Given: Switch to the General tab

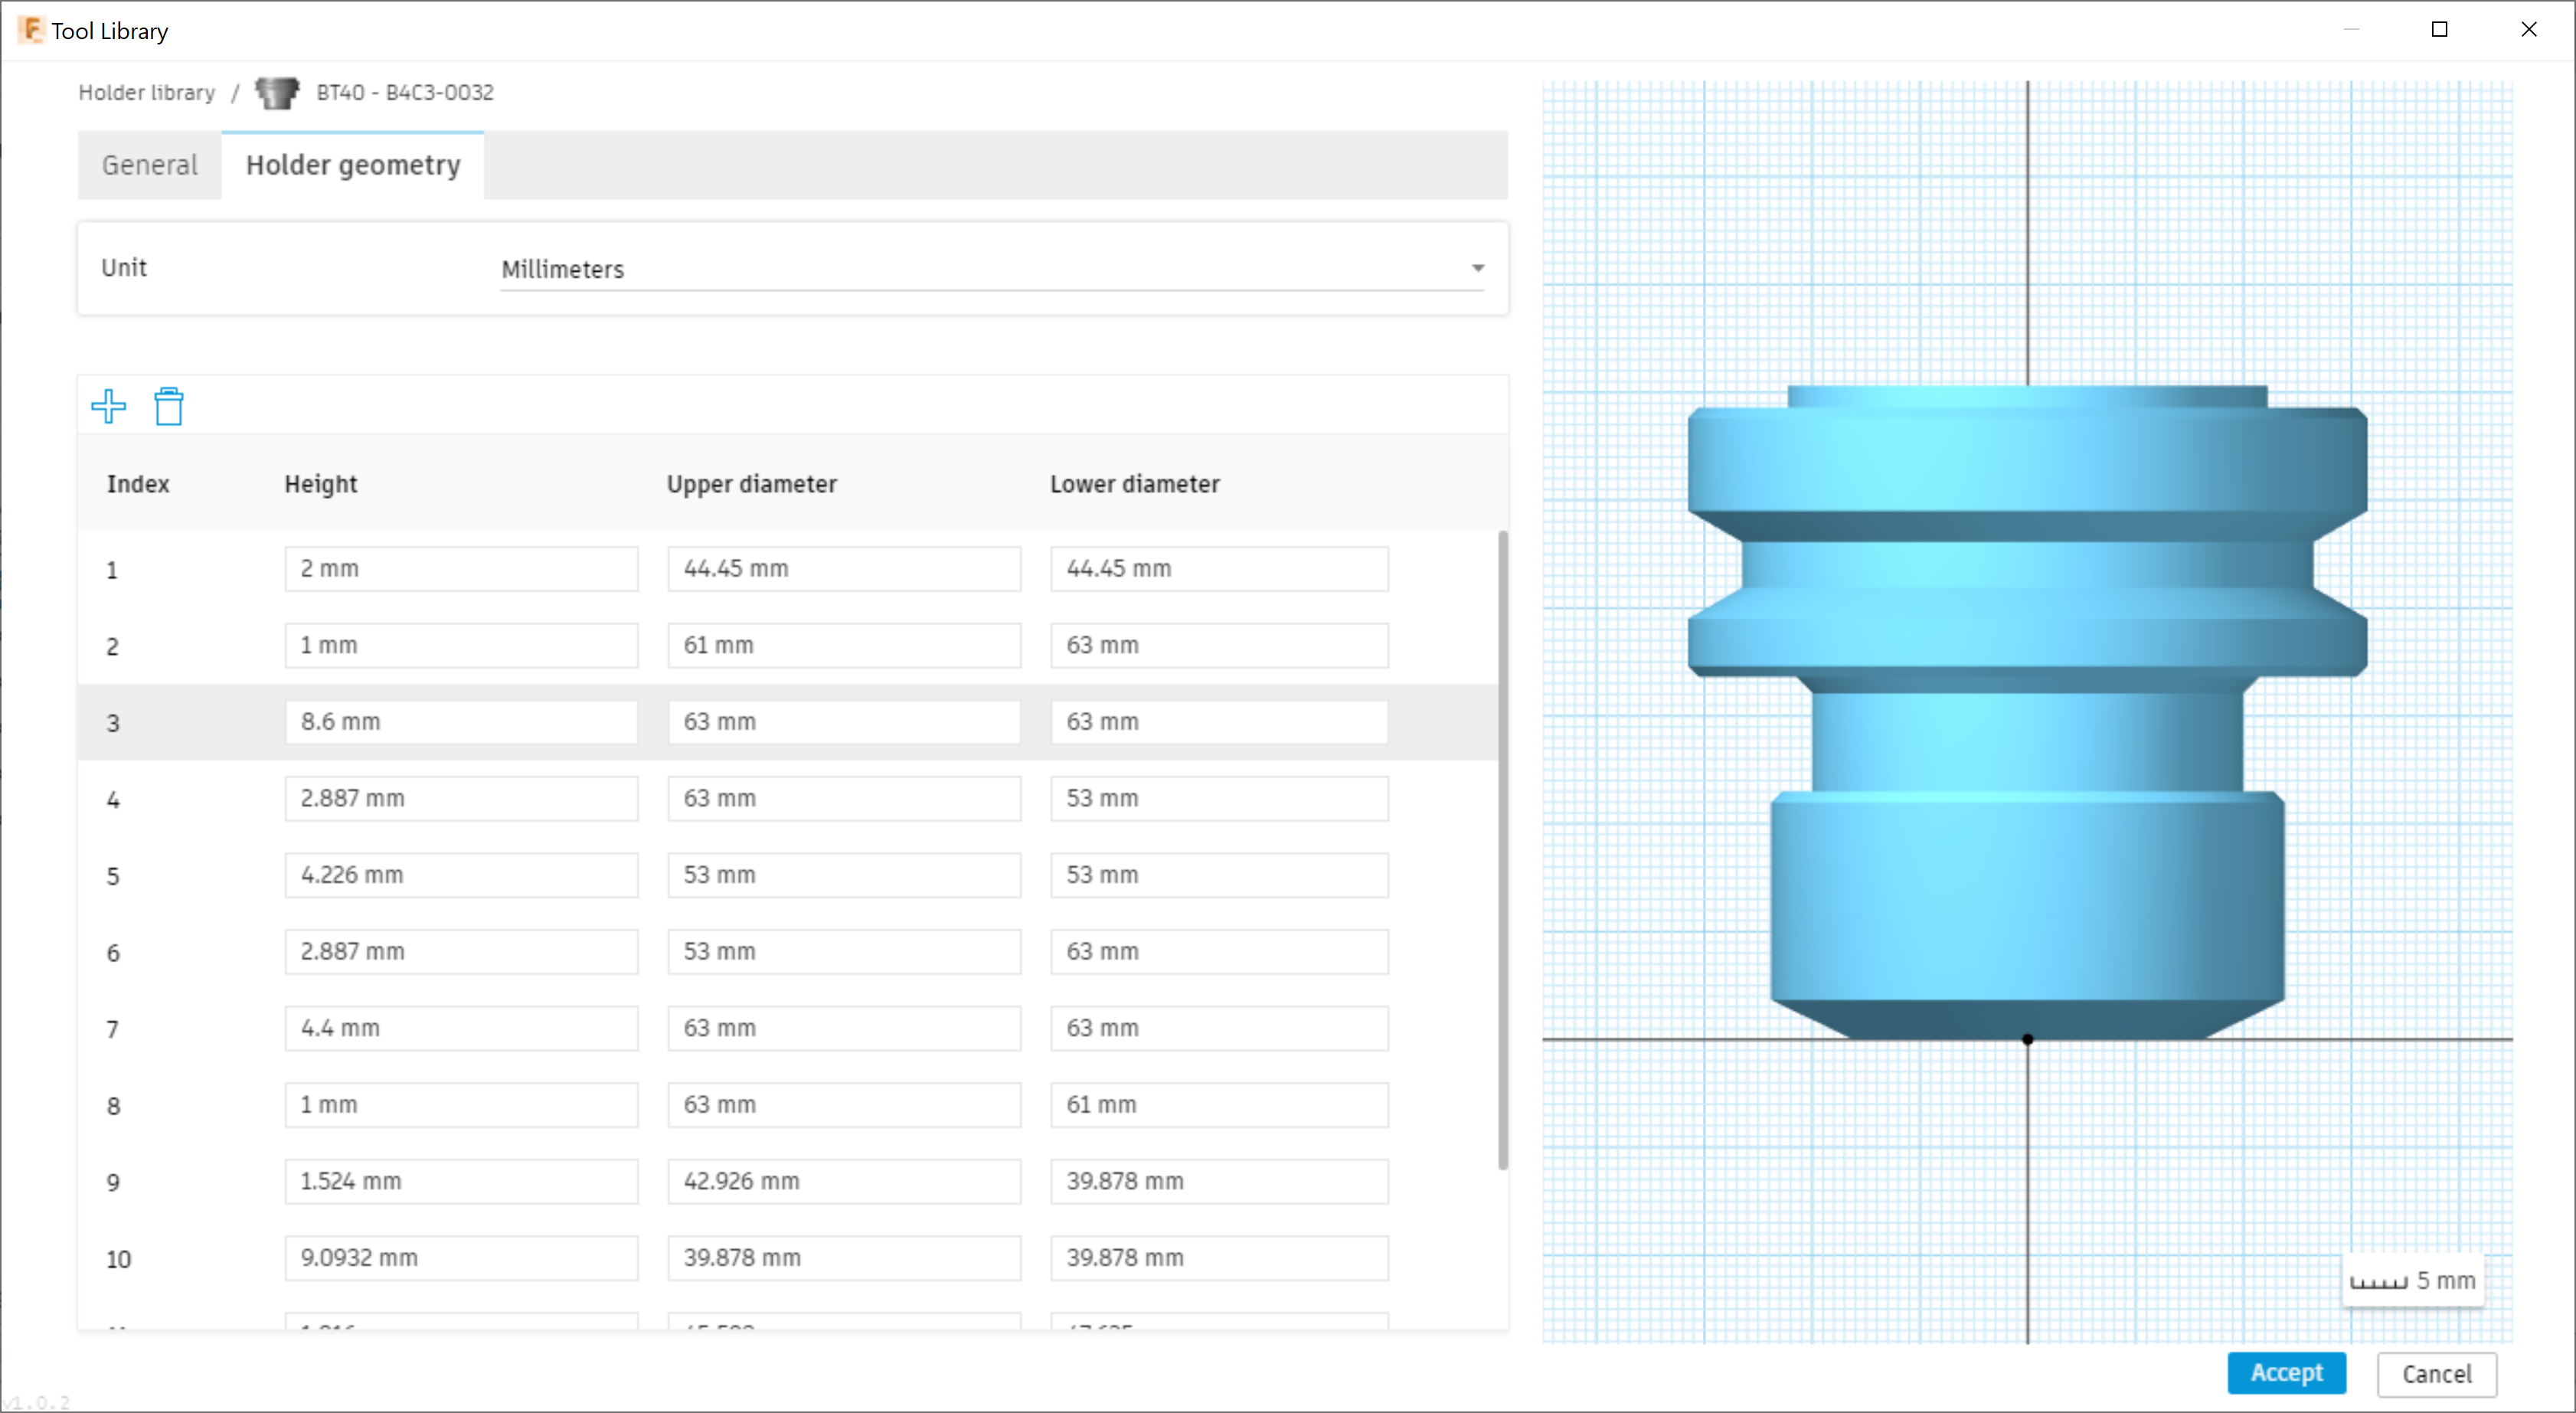Looking at the screenshot, I should coord(148,165).
